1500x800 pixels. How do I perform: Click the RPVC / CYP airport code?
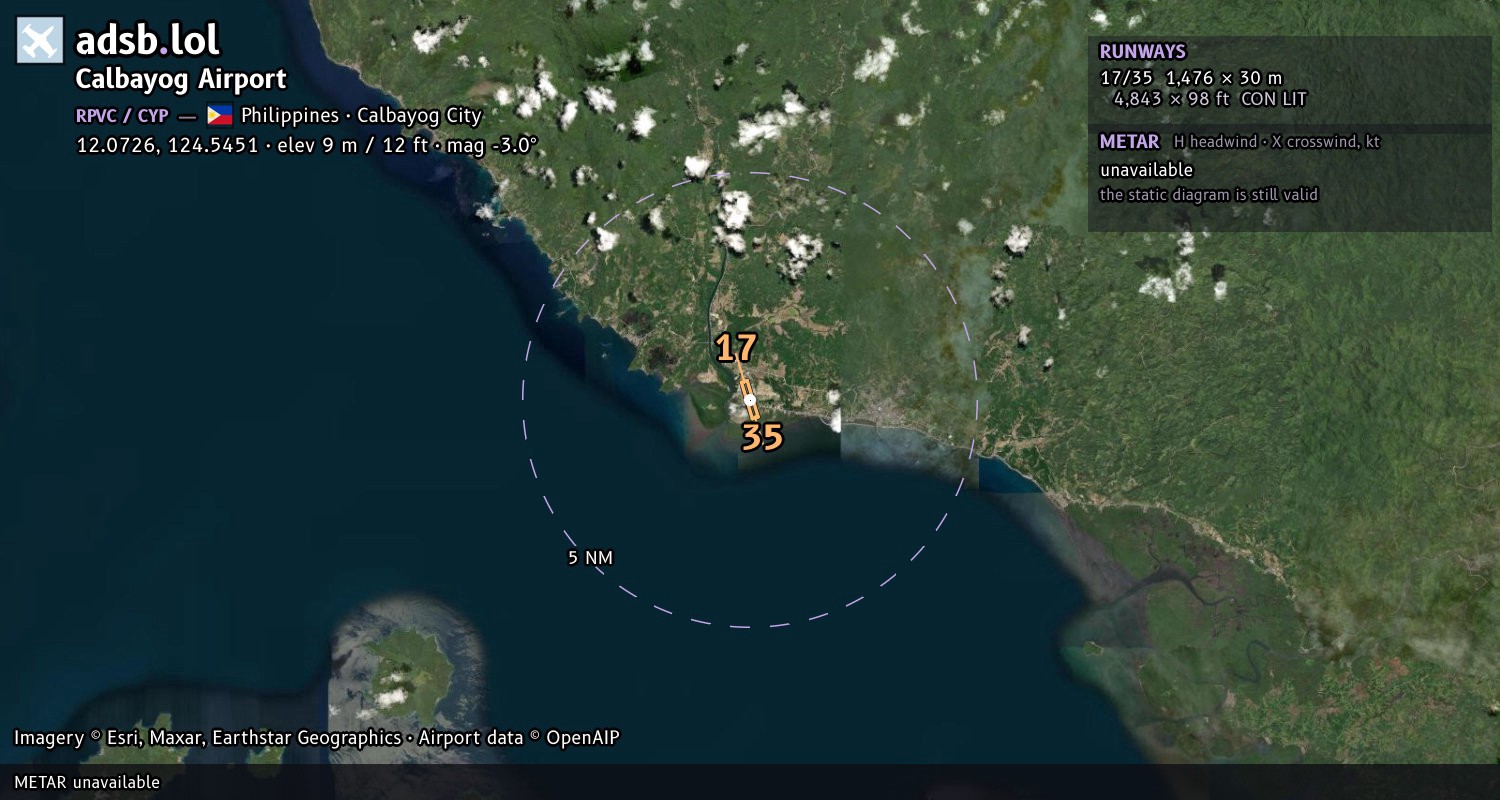coord(122,116)
